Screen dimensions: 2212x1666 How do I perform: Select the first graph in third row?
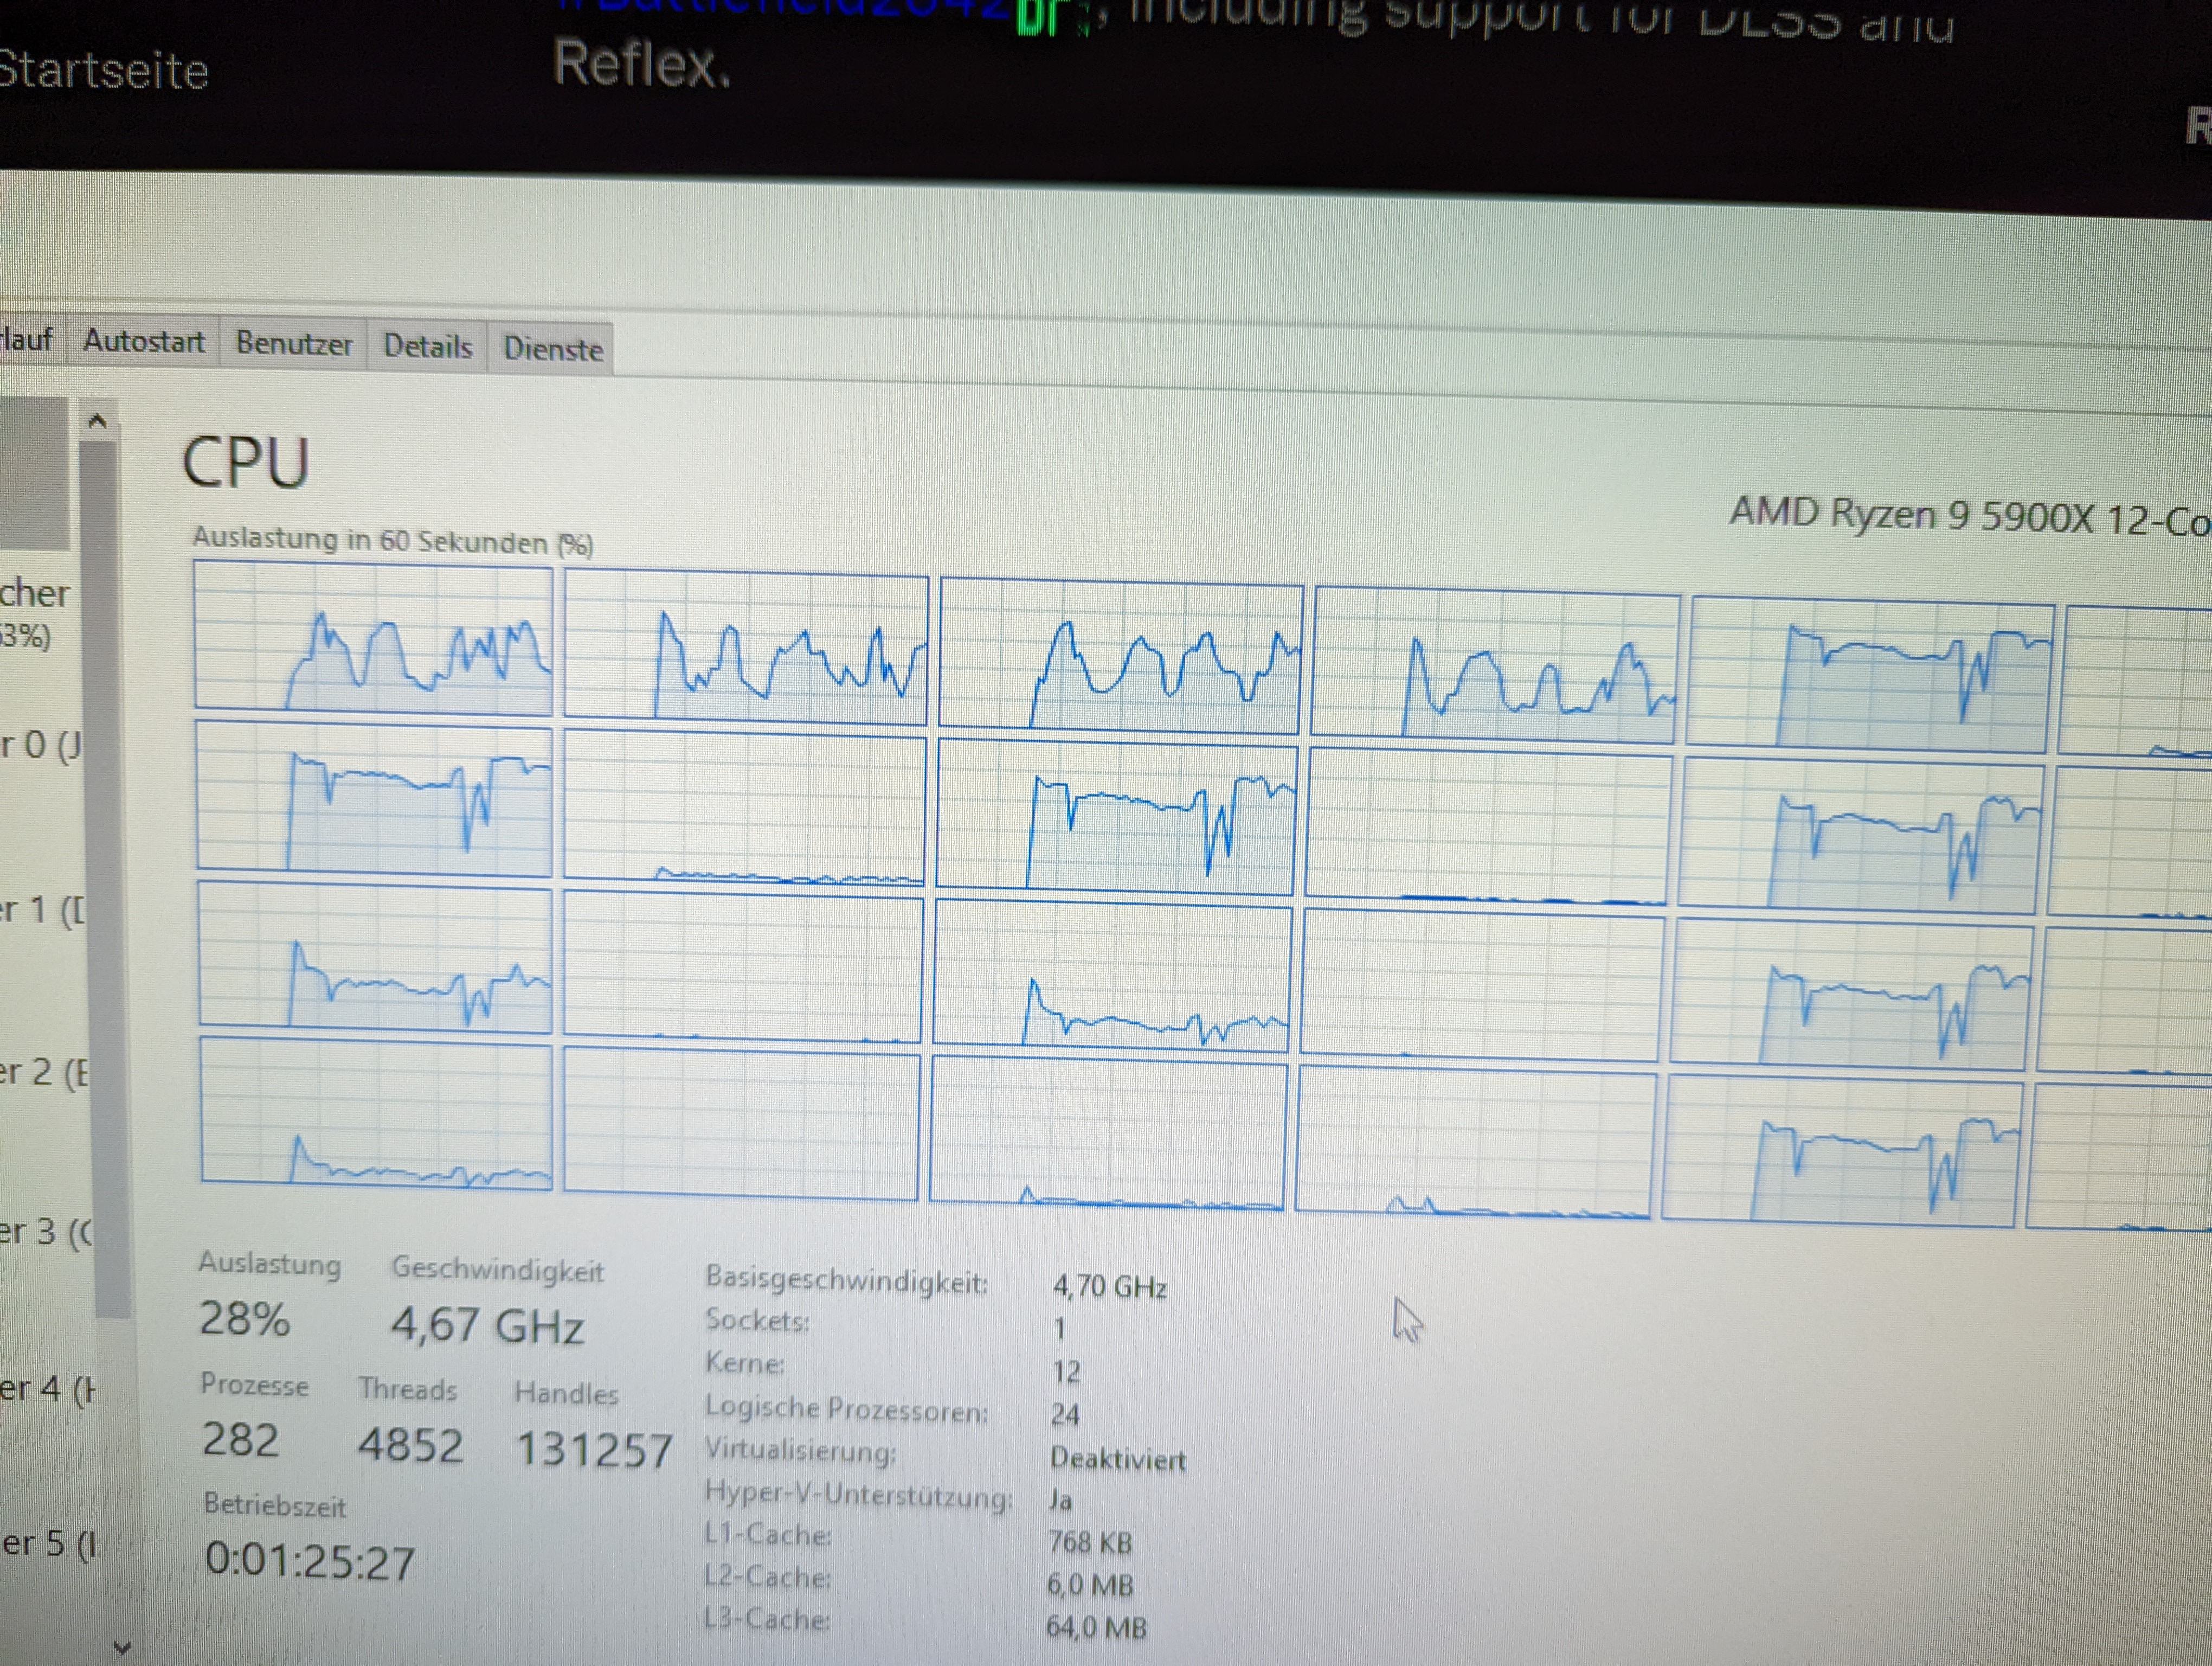tap(375, 957)
